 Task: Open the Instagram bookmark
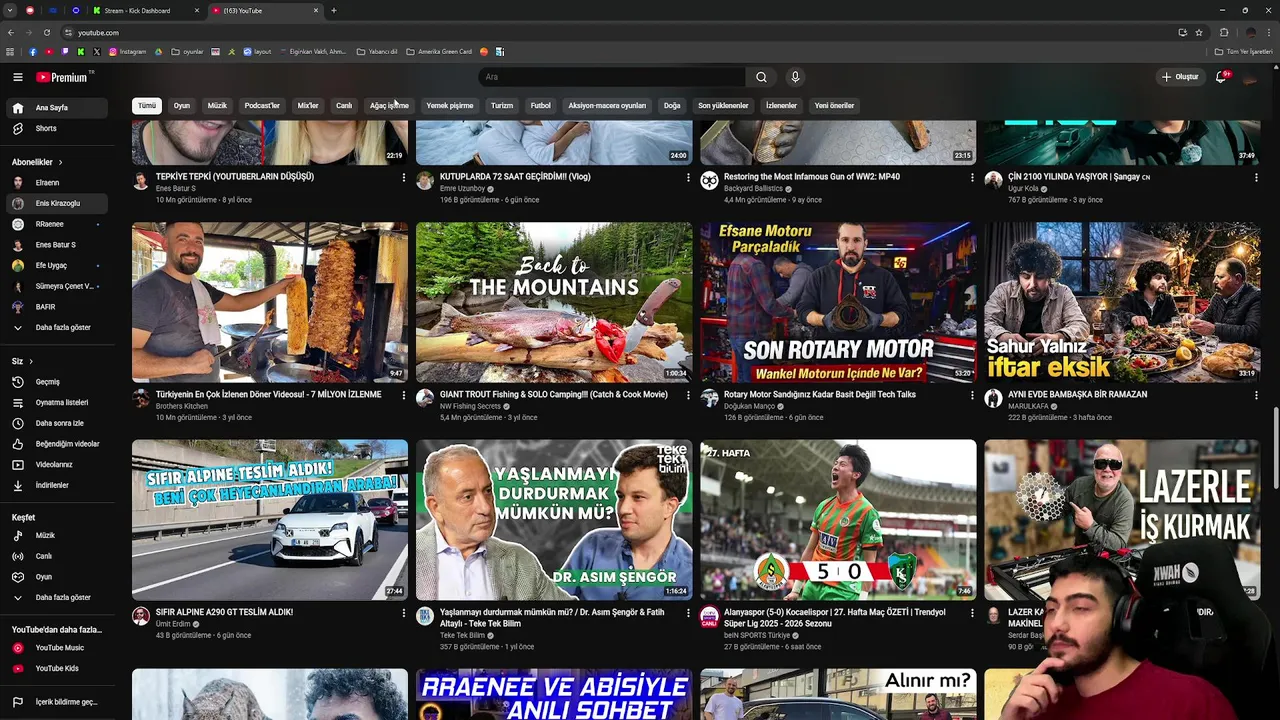coord(127,52)
